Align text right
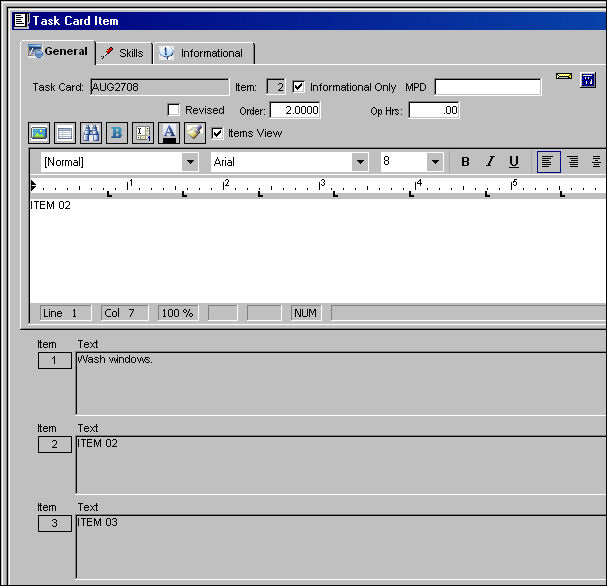 [573, 162]
